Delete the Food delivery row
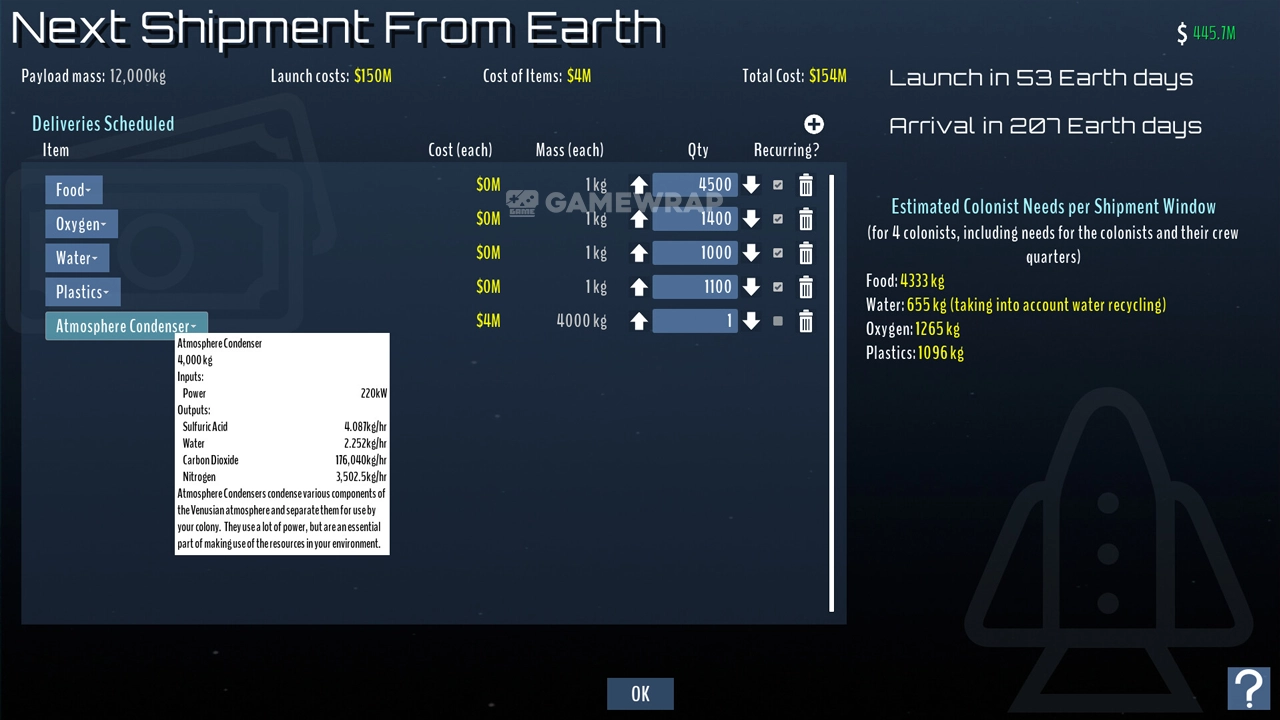1280x720 pixels. [805, 185]
